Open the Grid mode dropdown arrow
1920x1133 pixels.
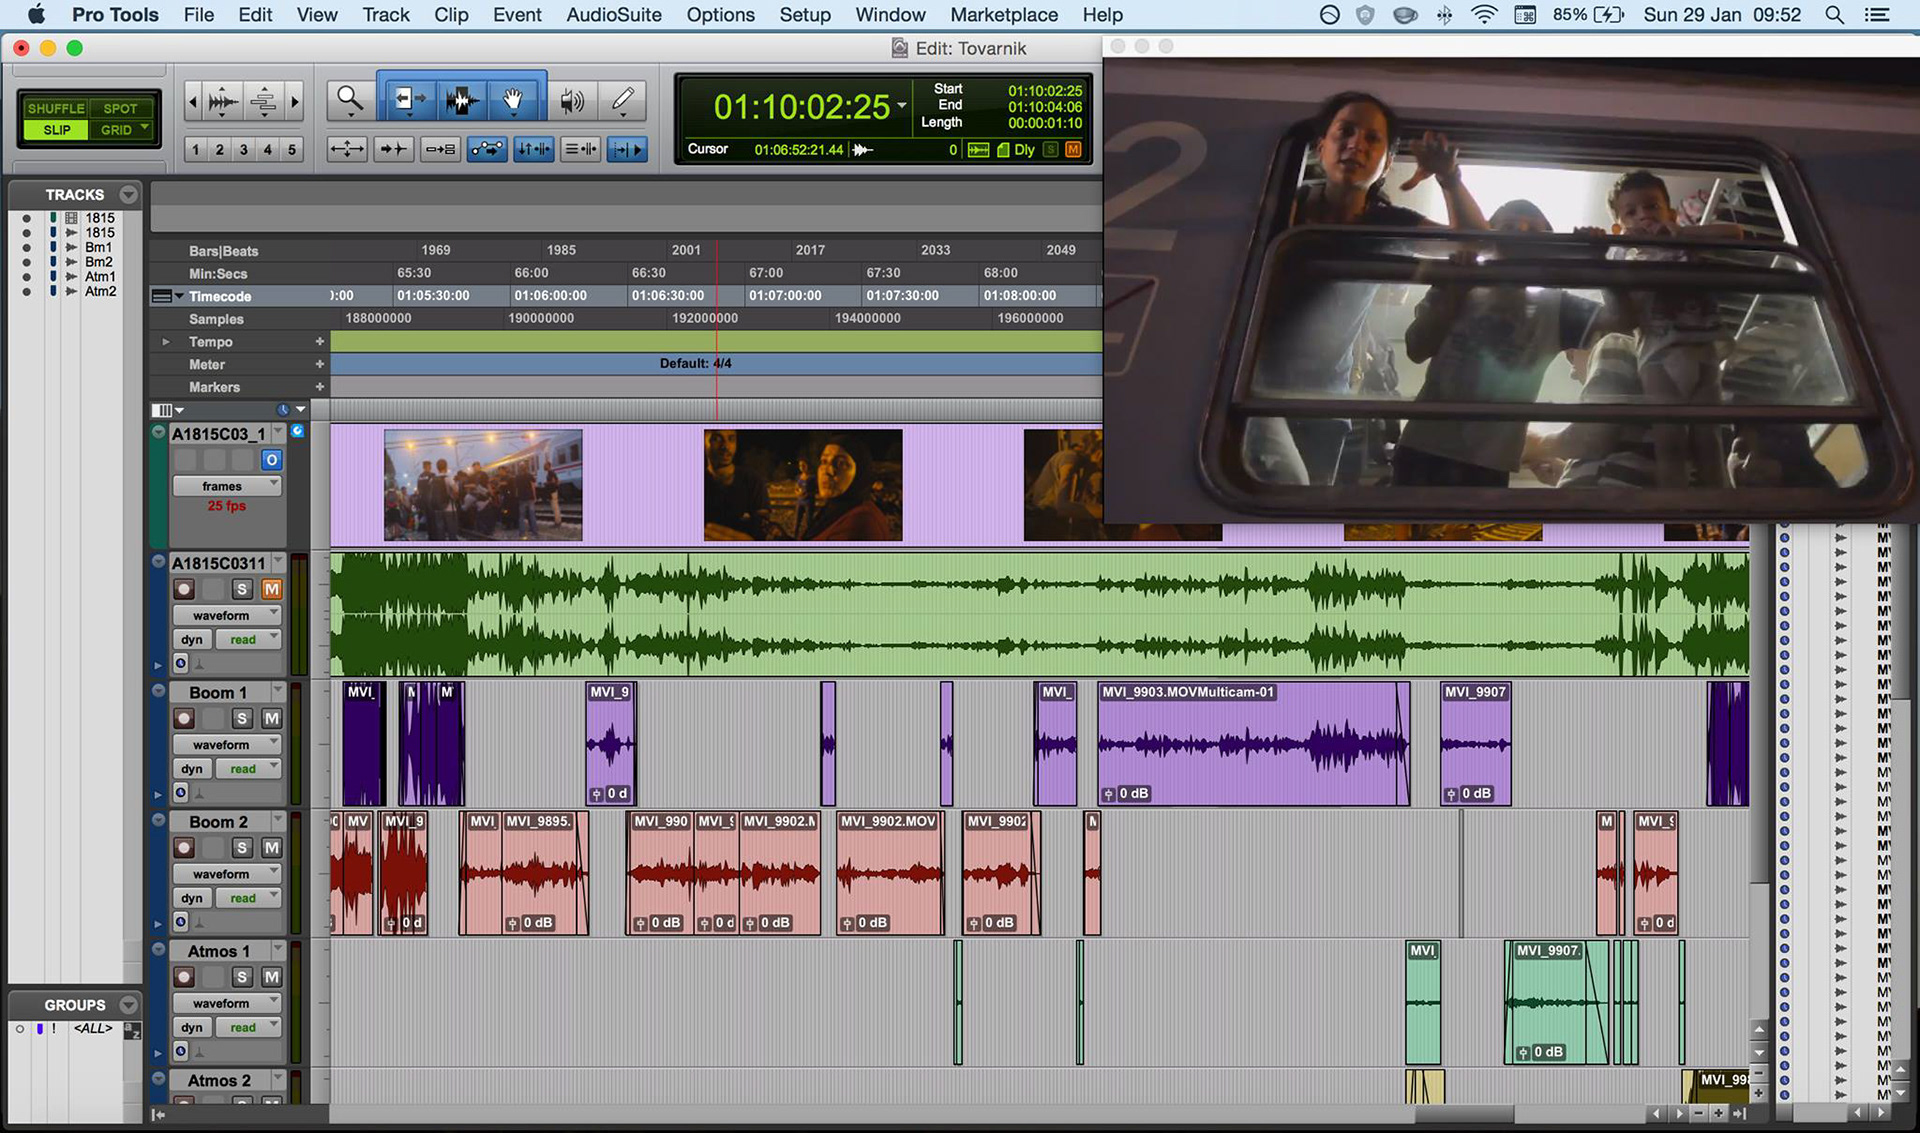point(145,129)
